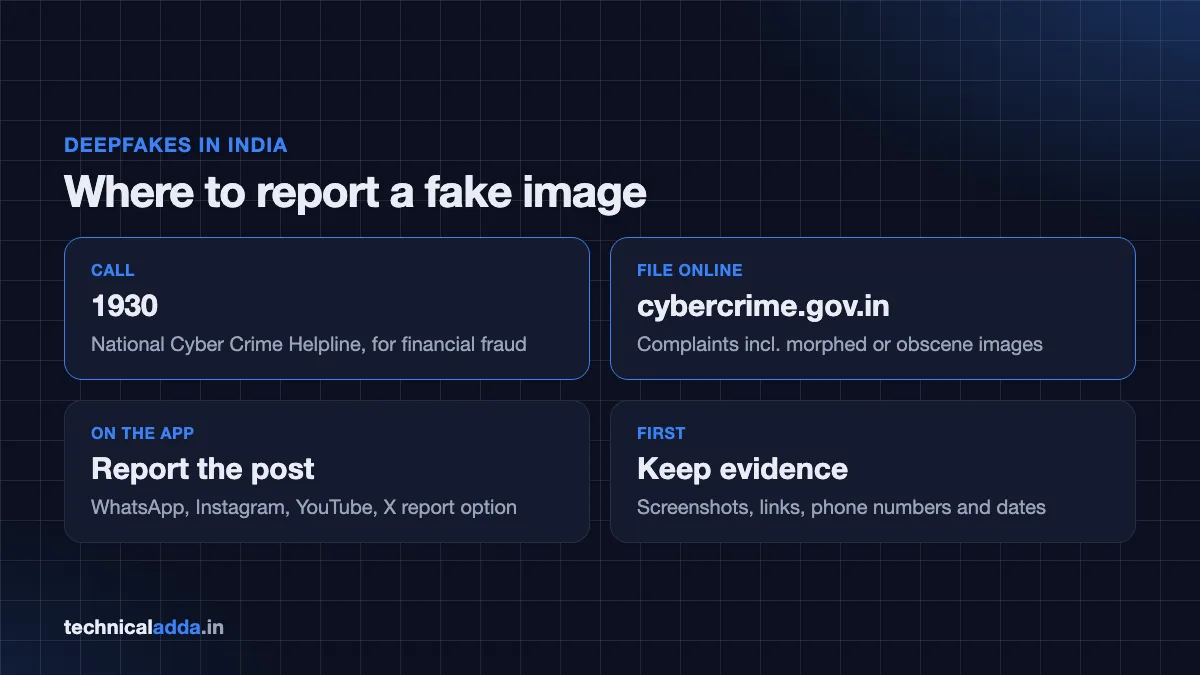
Task: Select the '1930' helpline number
Action: click(124, 306)
